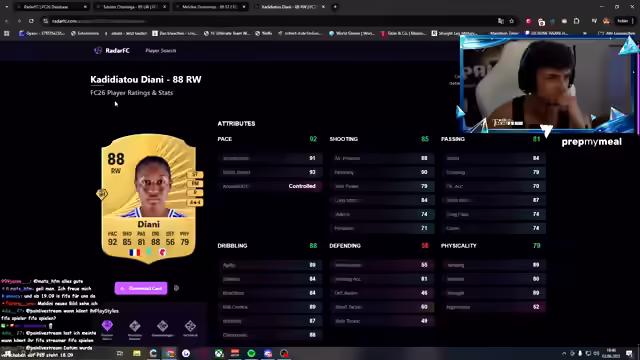Image resolution: width=640 pixels, height=360 pixels.
Task: Click the PlayStyle badge on card's left edge
Action: [x=102, y=194]
